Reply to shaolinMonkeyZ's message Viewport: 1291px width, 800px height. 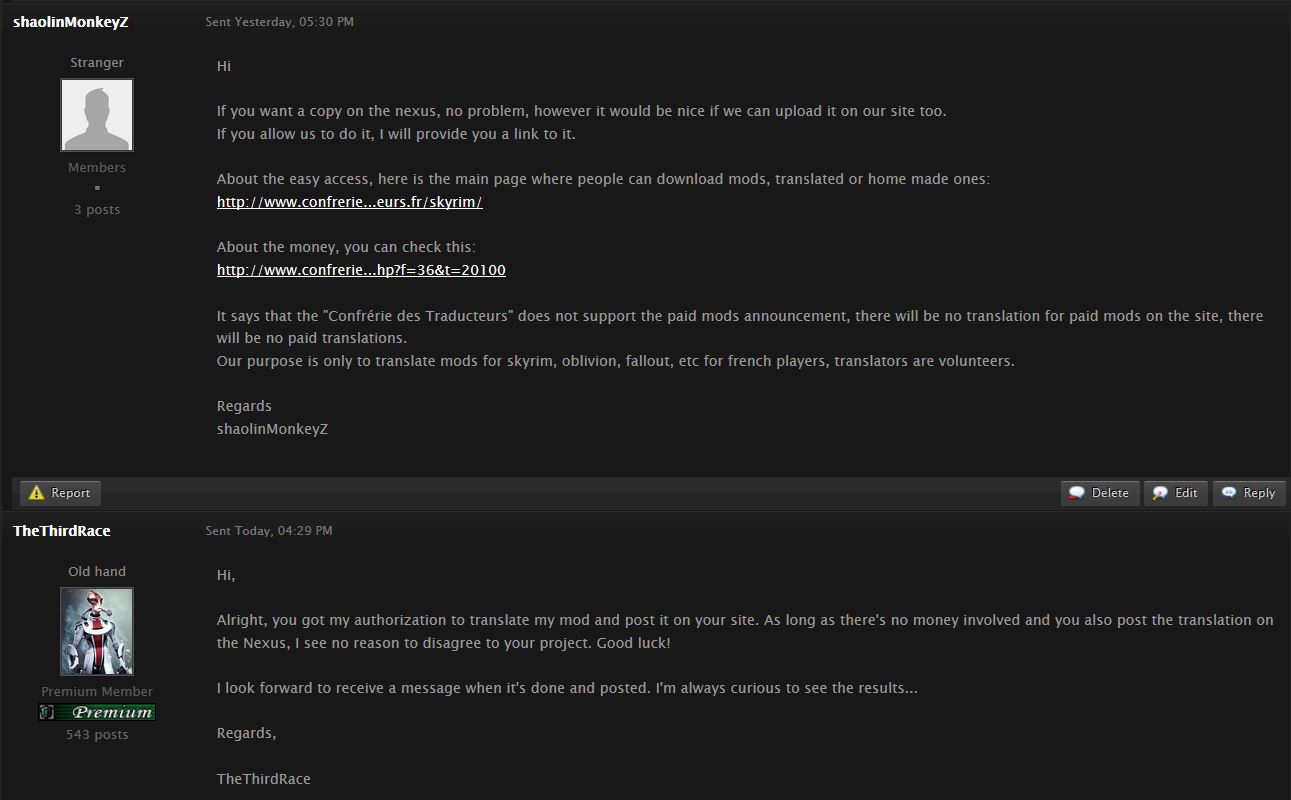point(1249,493)
